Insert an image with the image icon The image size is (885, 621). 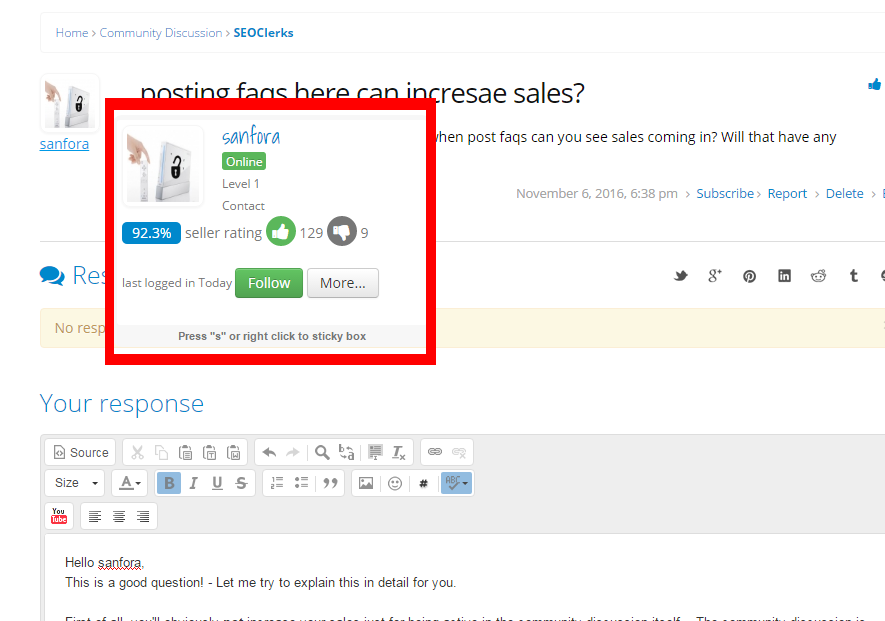(366, 483)
